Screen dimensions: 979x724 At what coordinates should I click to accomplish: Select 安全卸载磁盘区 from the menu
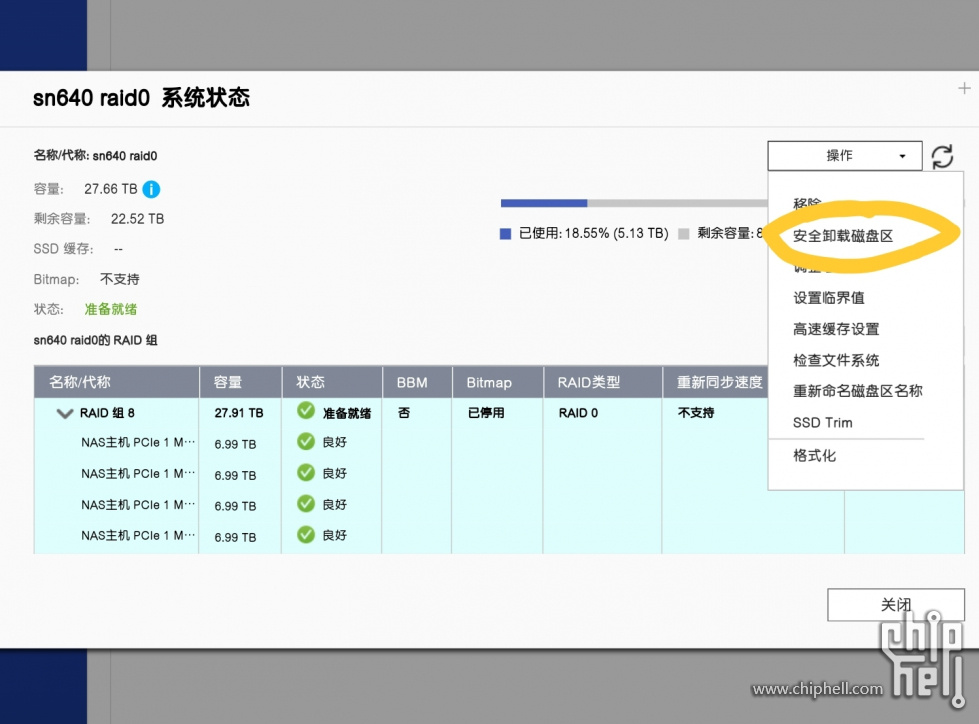[x=843, y=236]
